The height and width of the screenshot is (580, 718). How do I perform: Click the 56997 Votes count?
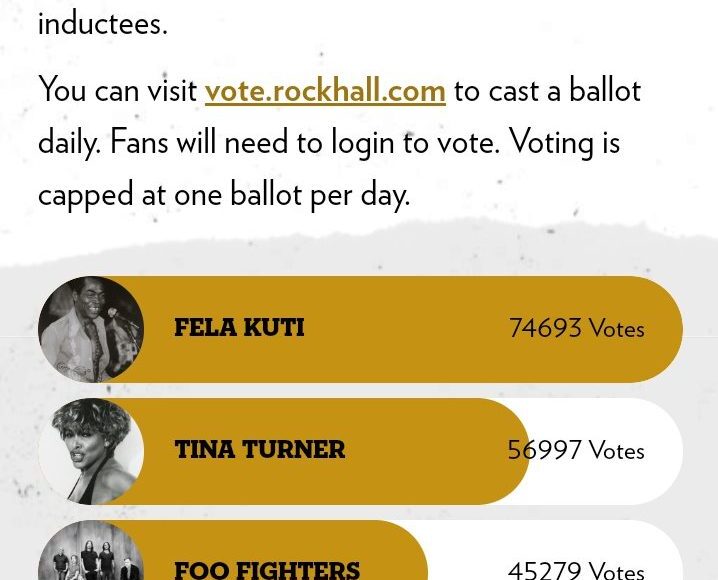point(576,451)
